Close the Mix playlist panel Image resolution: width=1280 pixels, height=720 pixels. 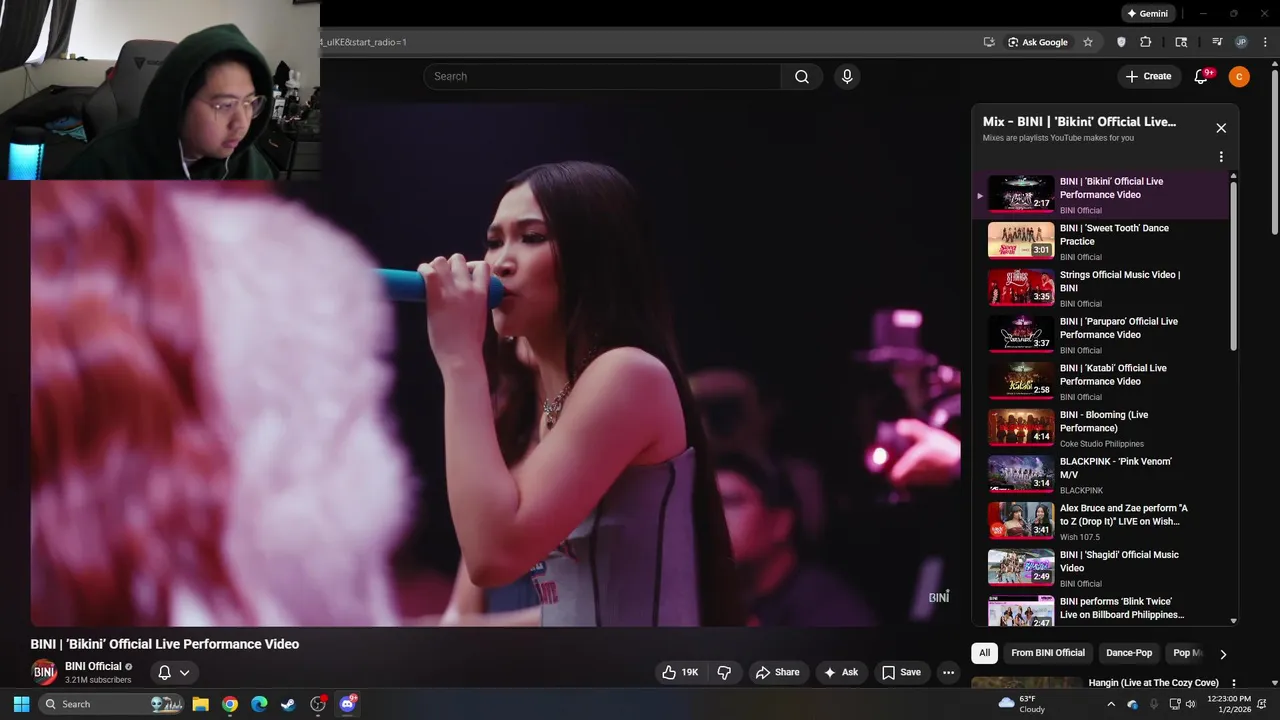(1221, 128)
